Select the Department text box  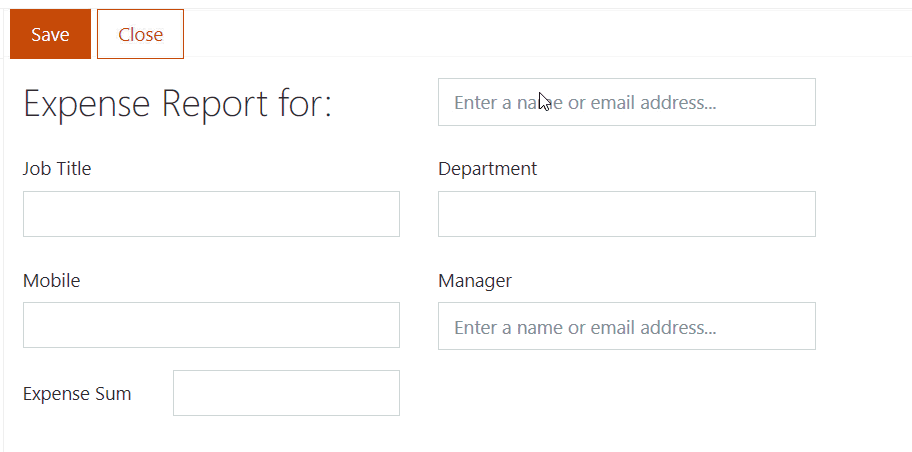pyautogui.click(x=626, y=214)
